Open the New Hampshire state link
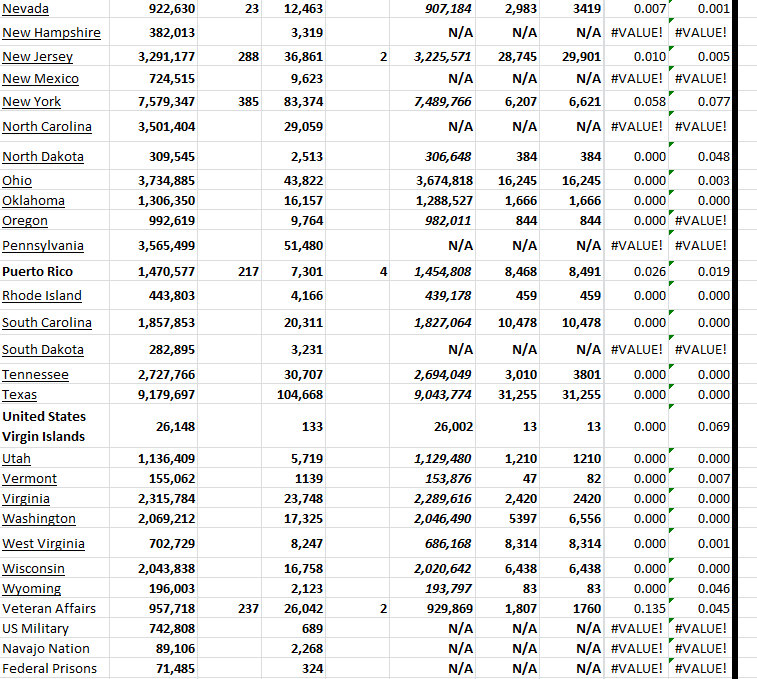757x679 pixels. coord(51,32)
